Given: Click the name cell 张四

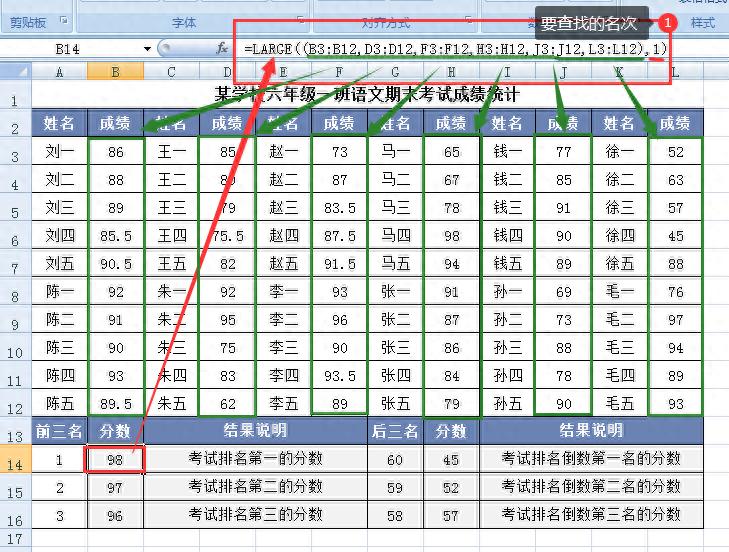Looking at the screenshot, I should pyautogui.click(x=395, y=376).
